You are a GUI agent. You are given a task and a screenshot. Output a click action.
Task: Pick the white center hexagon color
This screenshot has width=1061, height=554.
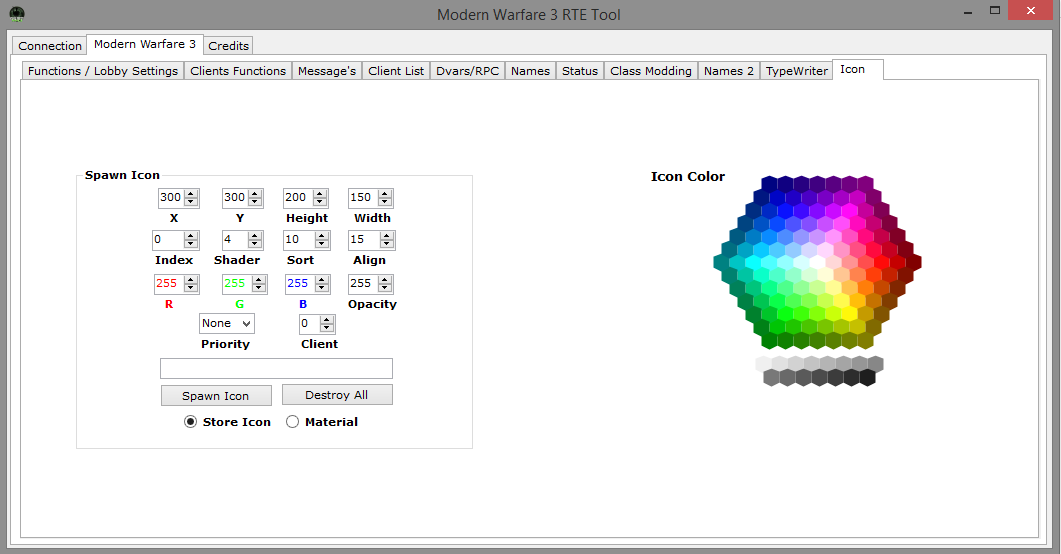pos(817,262)
